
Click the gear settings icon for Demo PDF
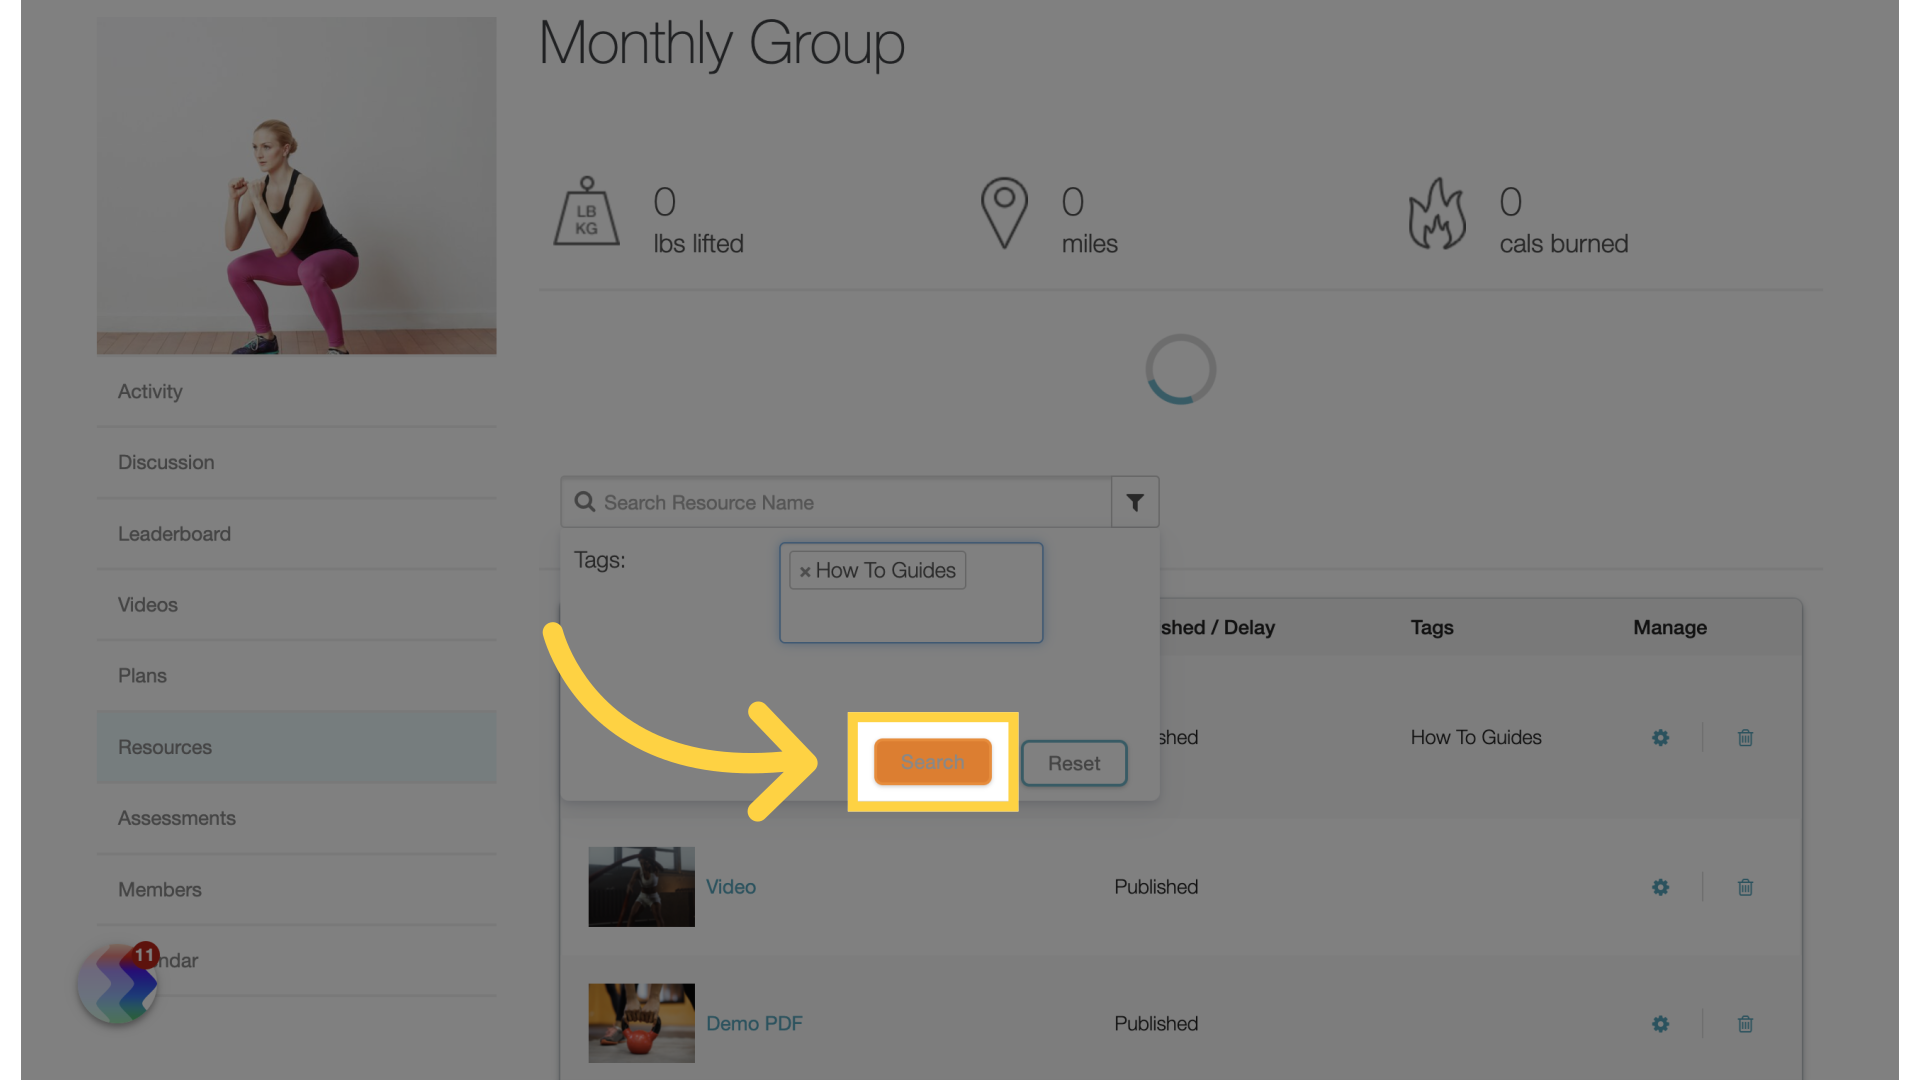click(1660, 1023)
